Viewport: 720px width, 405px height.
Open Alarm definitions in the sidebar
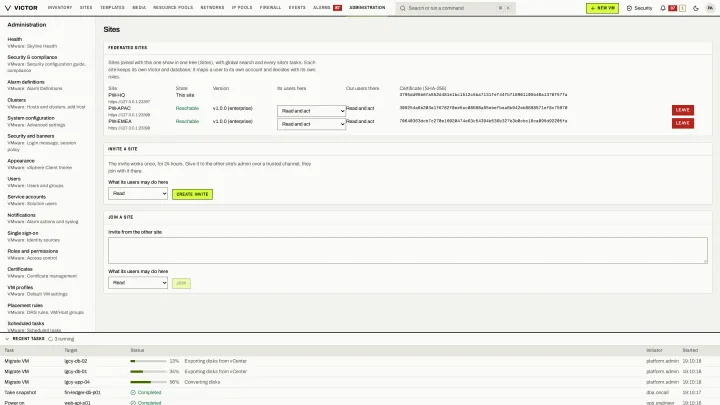coord(35,85)
